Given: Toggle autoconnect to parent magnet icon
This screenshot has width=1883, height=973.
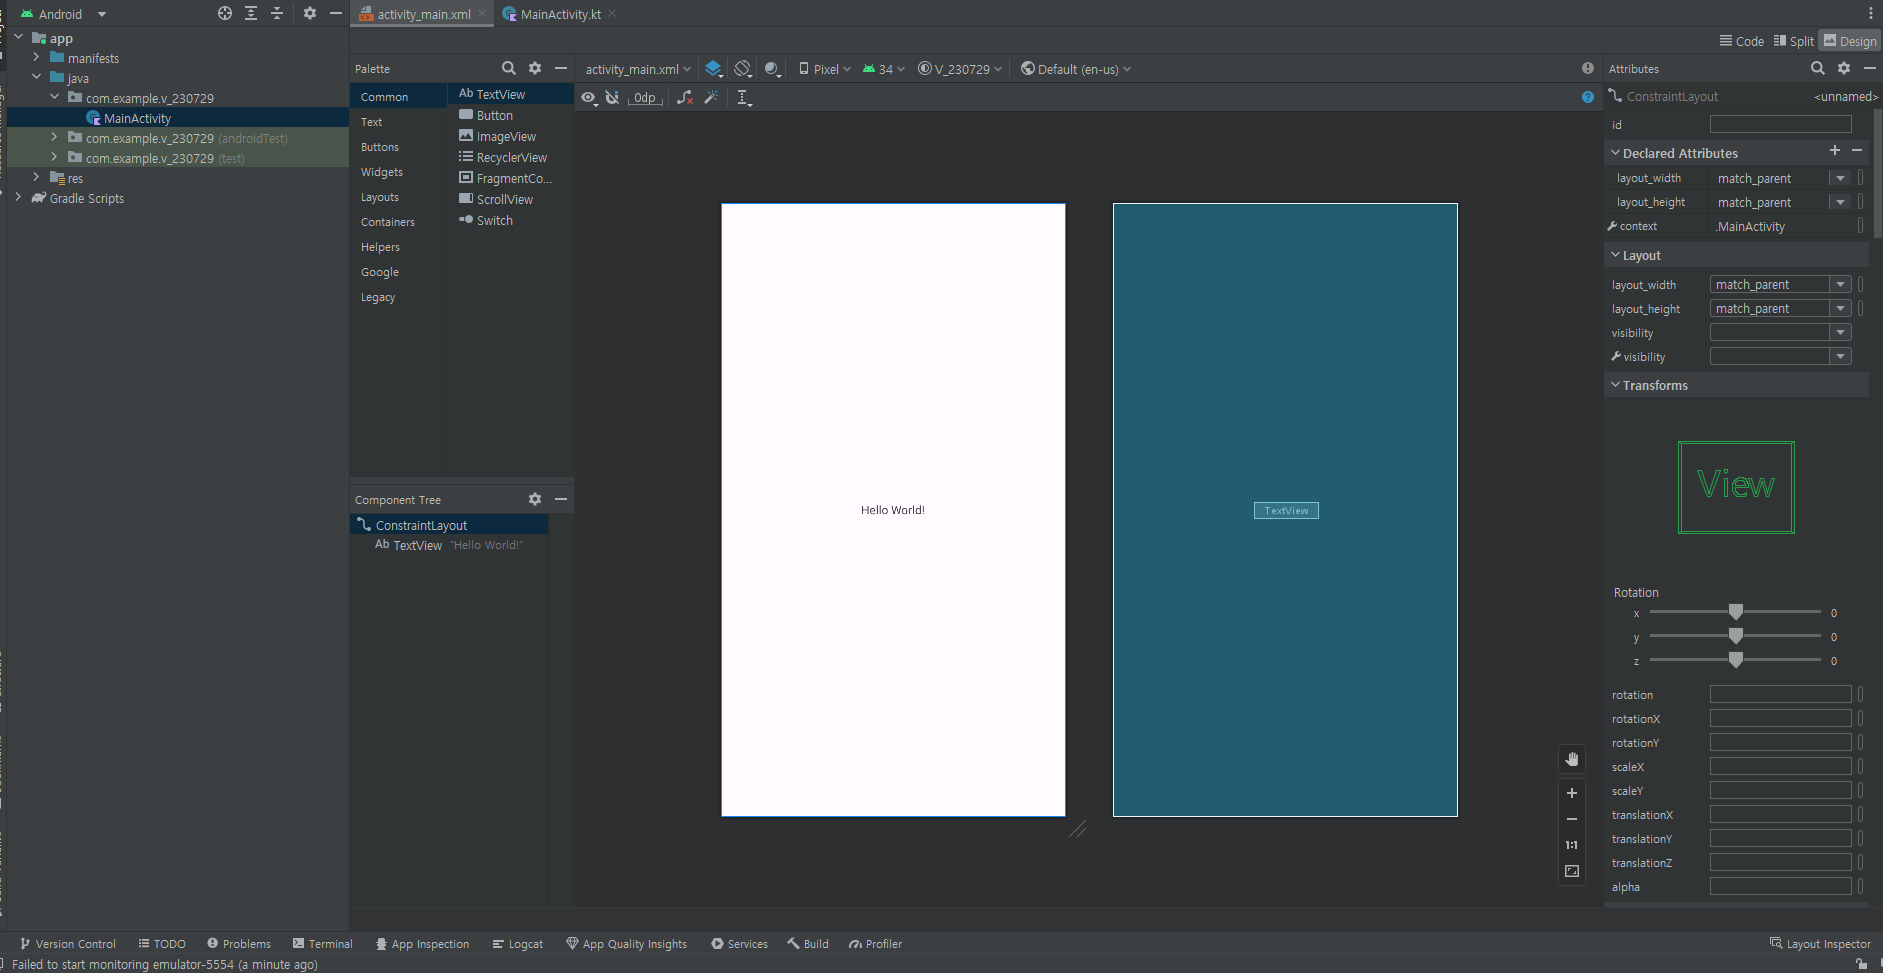Looking at the screenshot, I should tap(612, 97).
